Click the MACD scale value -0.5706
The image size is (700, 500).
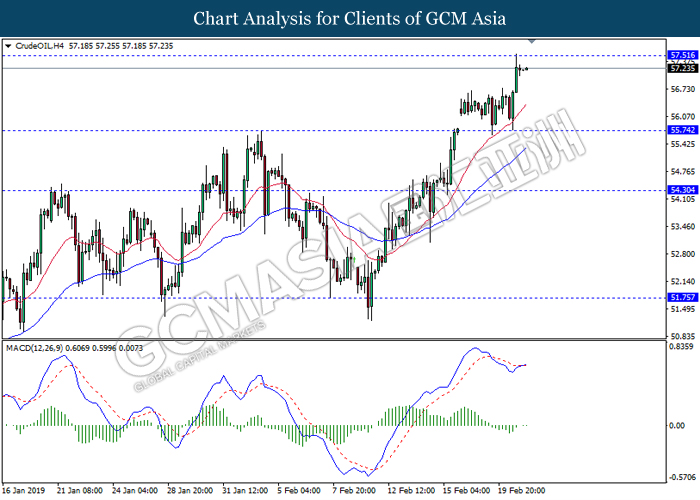click(x=682, y=478)
